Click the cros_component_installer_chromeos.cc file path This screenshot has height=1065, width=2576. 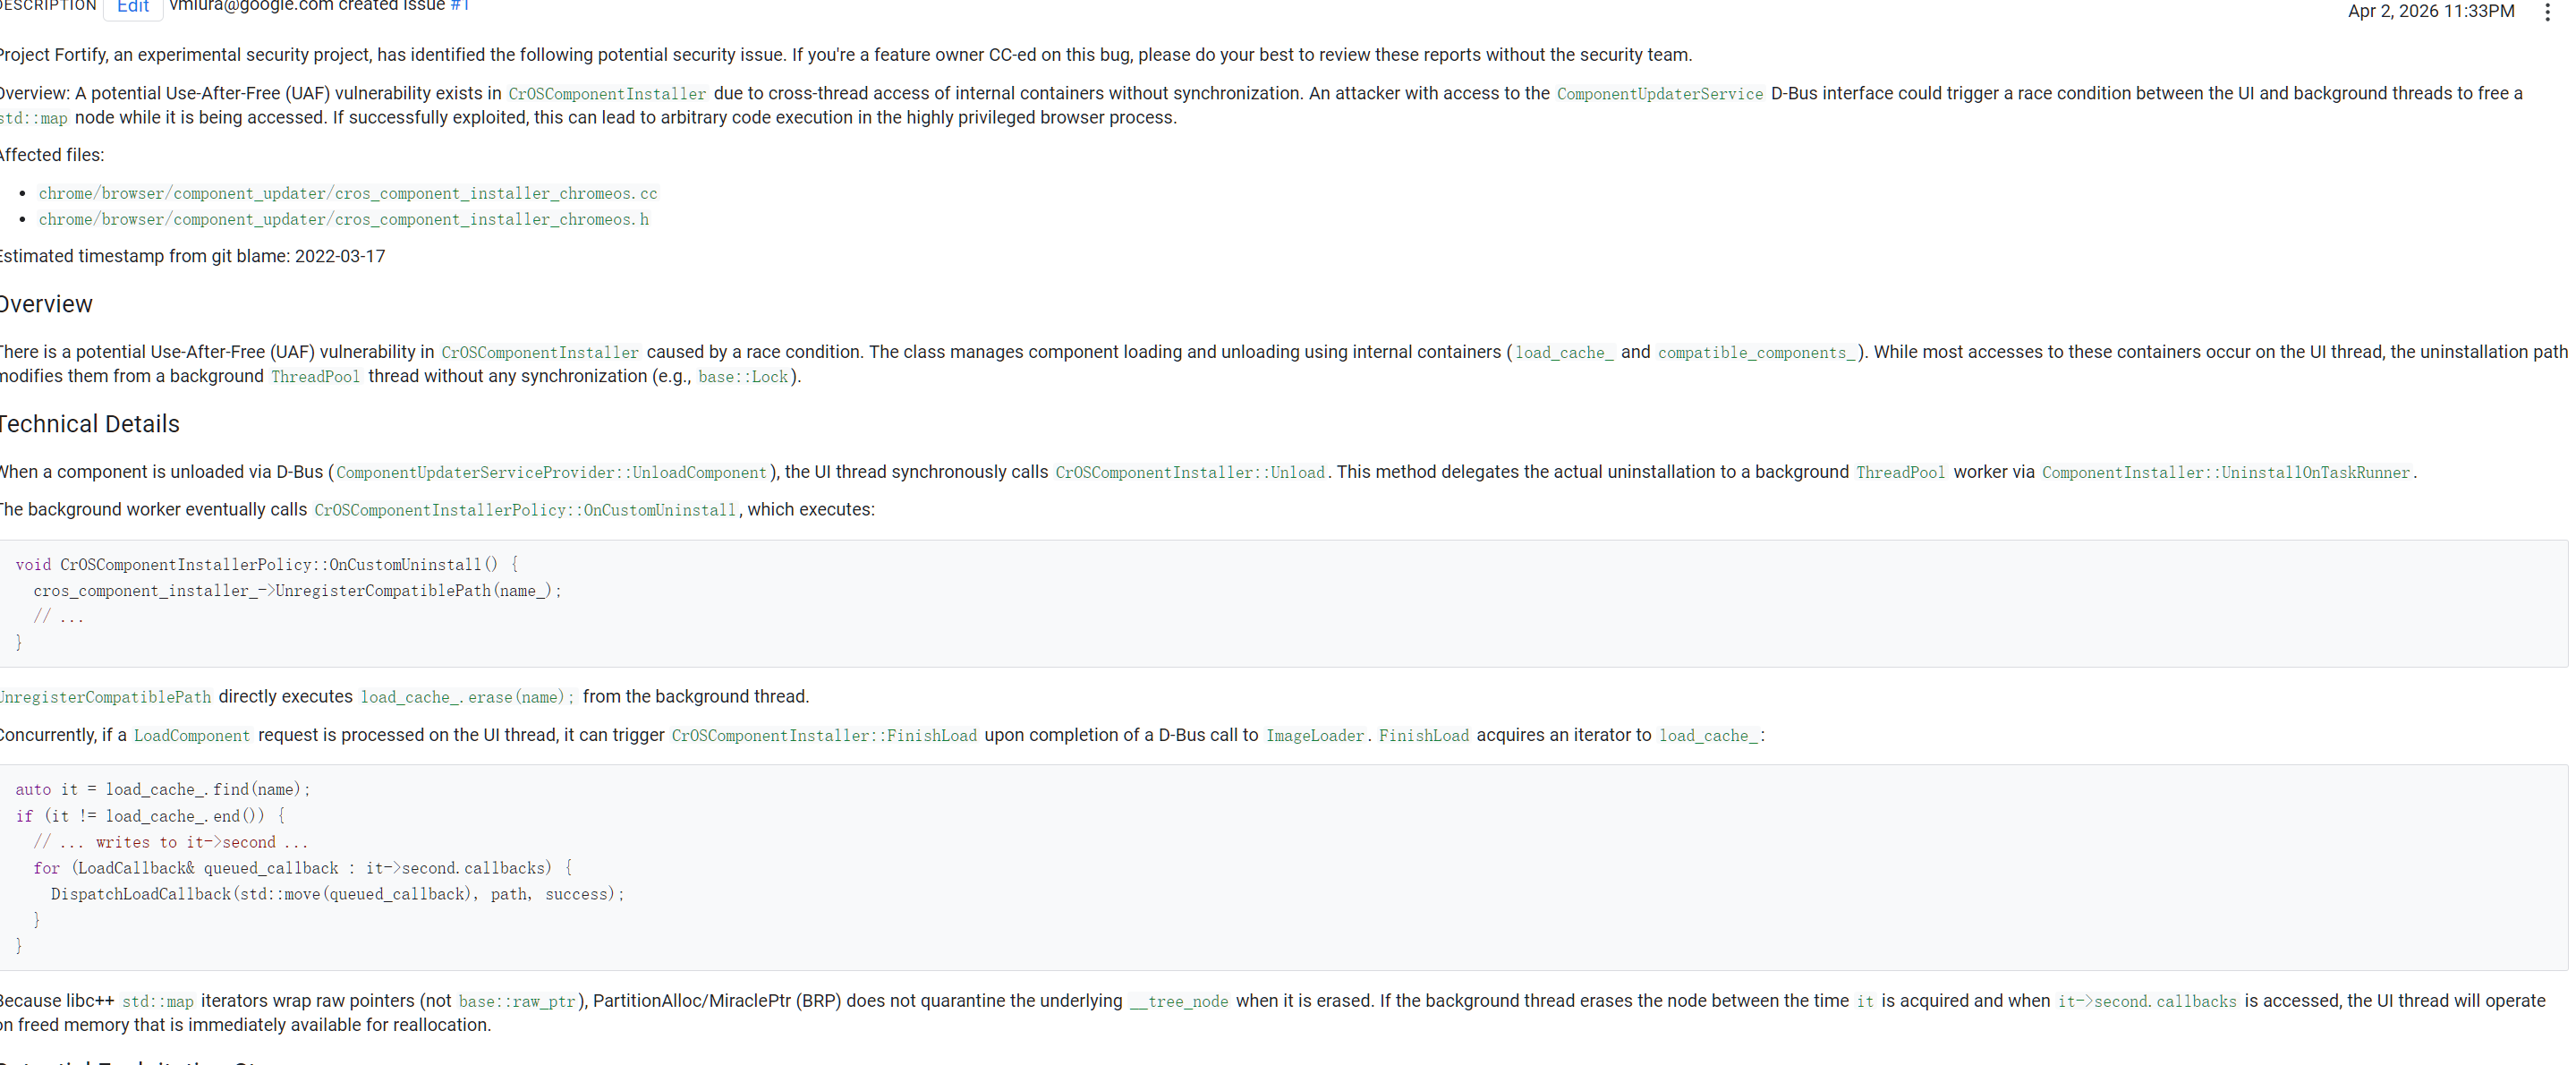tap(348, 193)
